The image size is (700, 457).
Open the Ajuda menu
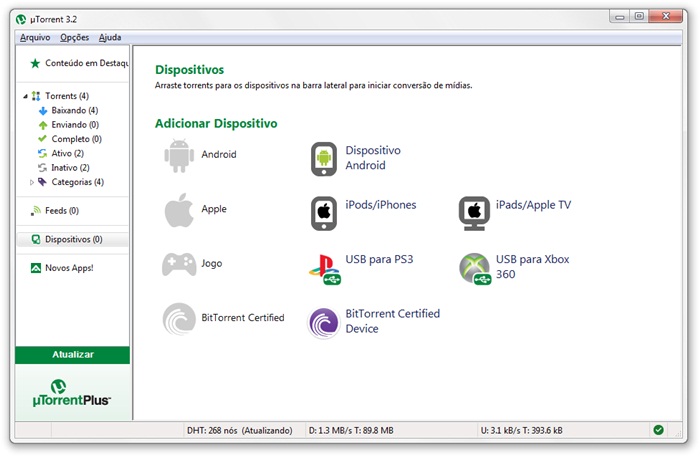click(x=110, y=37)
